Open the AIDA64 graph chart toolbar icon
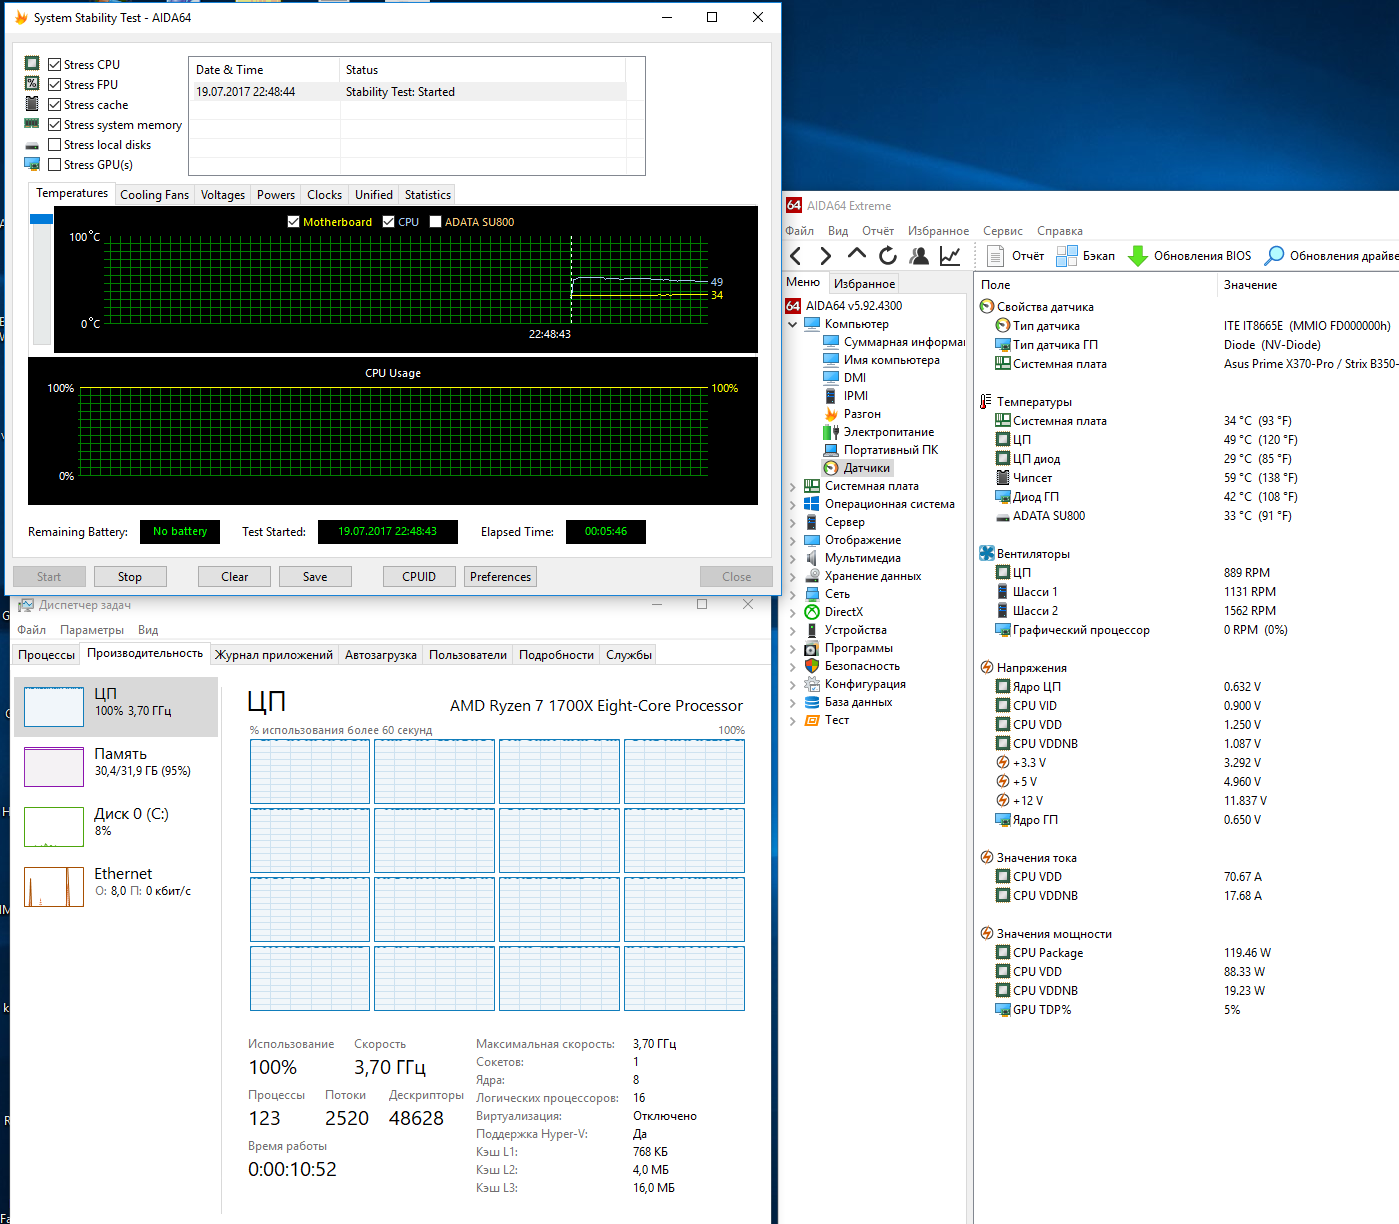The height and width of the screenshot is (1224, 1399). [x=950, y=256]
